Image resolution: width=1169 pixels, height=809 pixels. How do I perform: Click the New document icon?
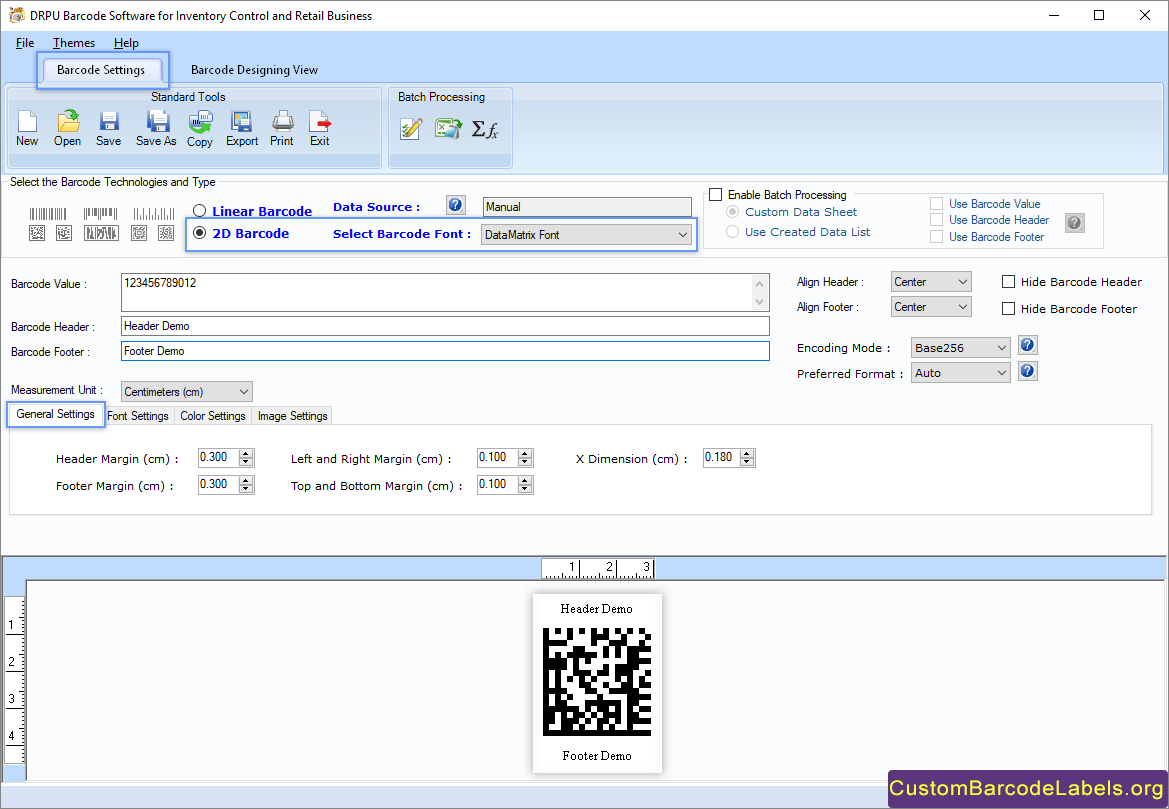(27, 122)
